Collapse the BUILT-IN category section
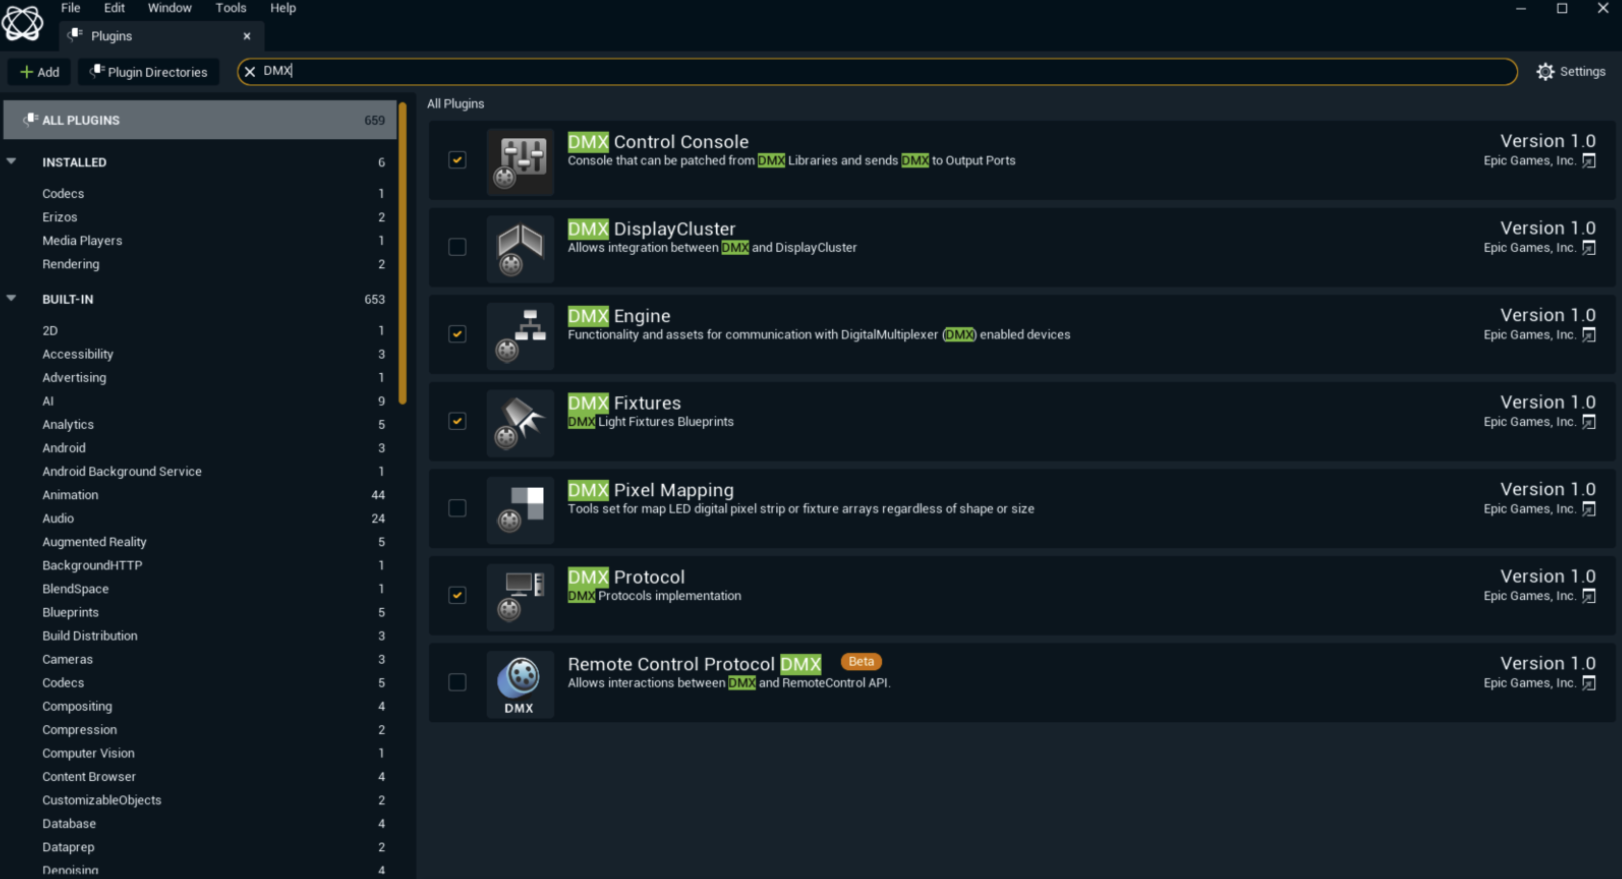Viewport: 1622px width, 879px height. tap(12, 299)
